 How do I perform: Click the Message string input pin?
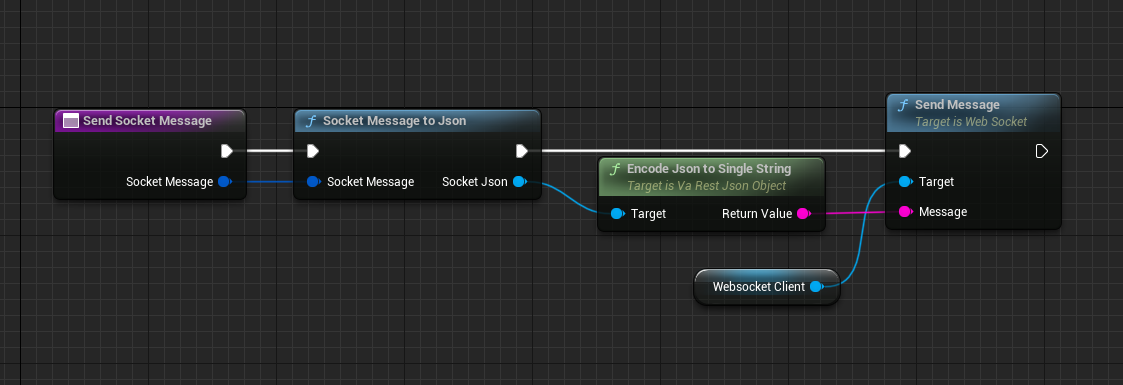coord(905,212)
